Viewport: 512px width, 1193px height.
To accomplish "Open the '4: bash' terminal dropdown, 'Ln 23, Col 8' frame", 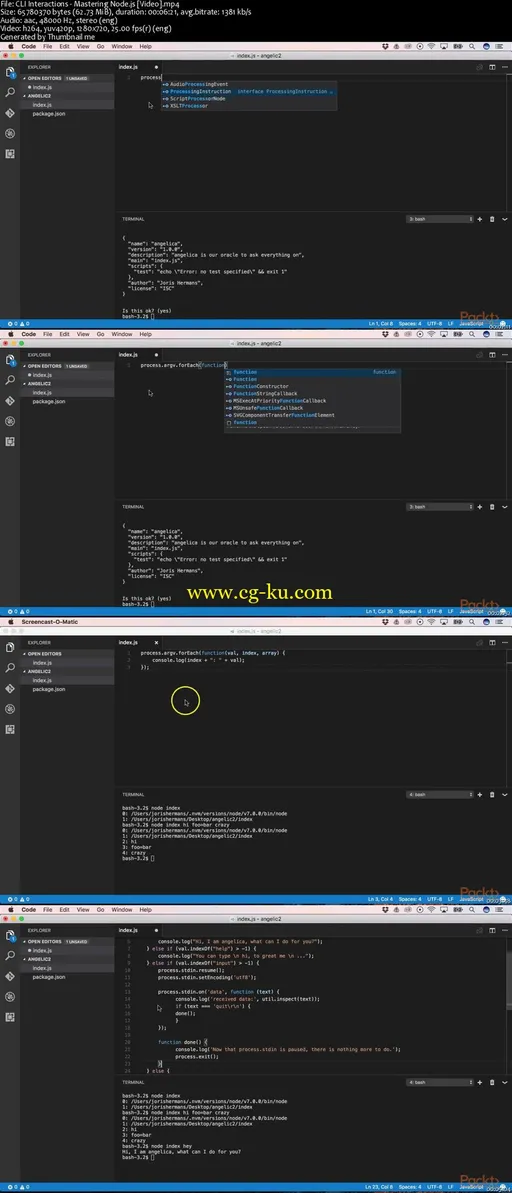I will pyautogui.click(x=440, y=1083).
